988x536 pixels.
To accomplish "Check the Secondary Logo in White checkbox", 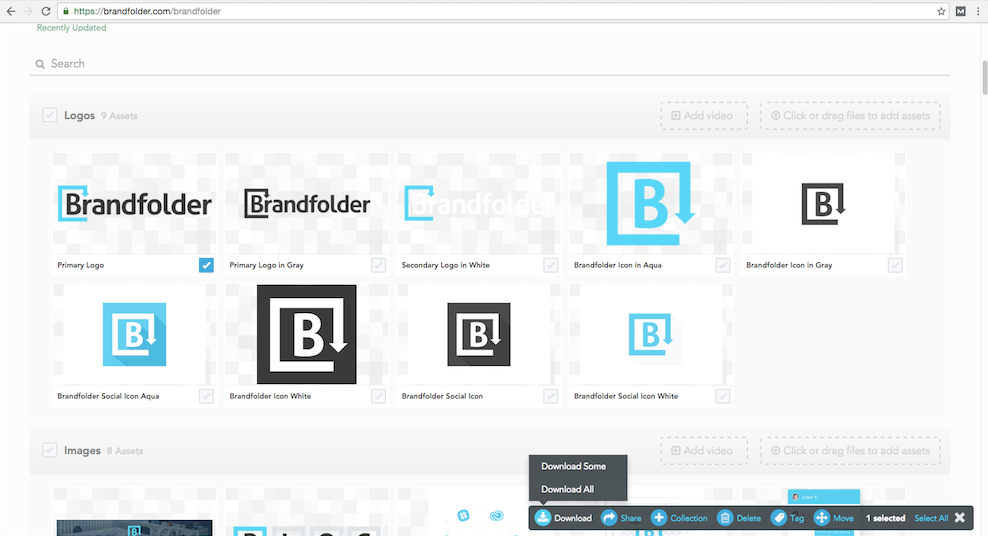I will point(551,265).
